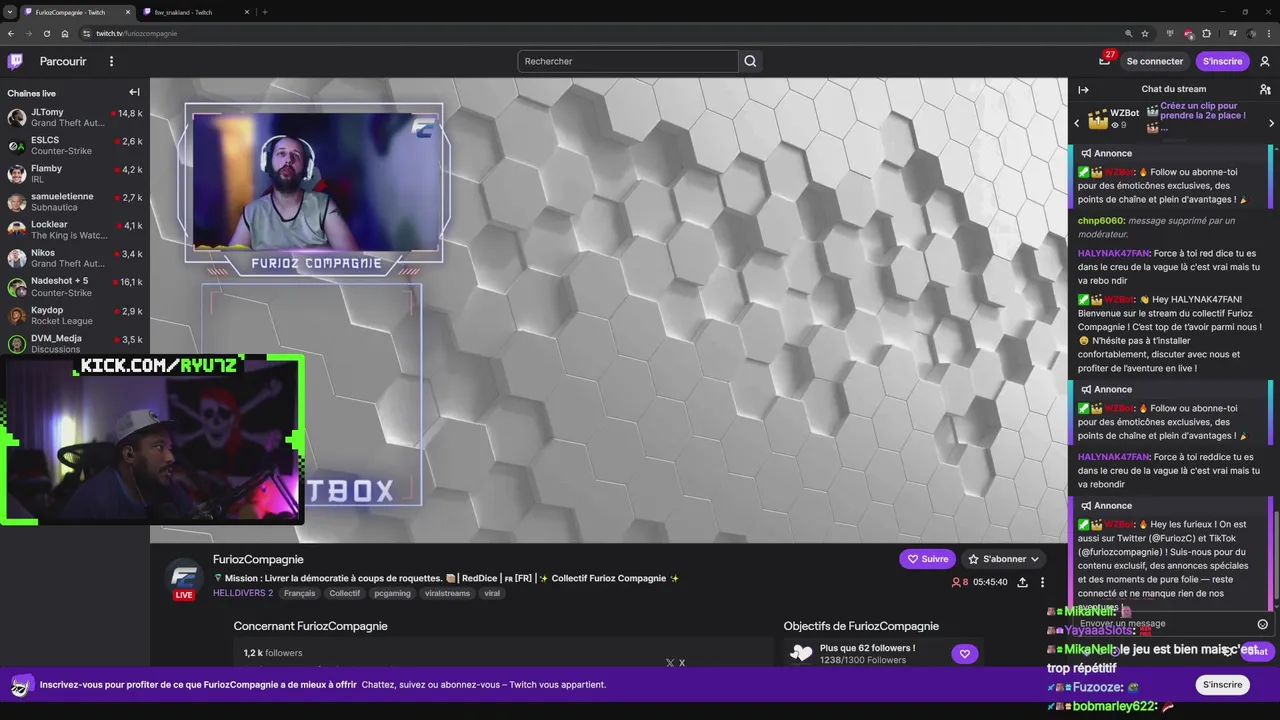This screenshot has height=720, width=1280.
Task: Open a new browser tab
Action: [x=265, y=12]
